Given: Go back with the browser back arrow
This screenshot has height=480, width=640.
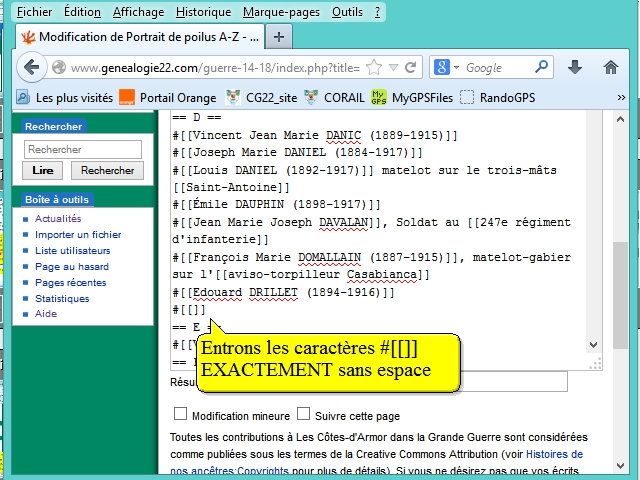Looking at the screenshot, I should [x=31, y=67].
